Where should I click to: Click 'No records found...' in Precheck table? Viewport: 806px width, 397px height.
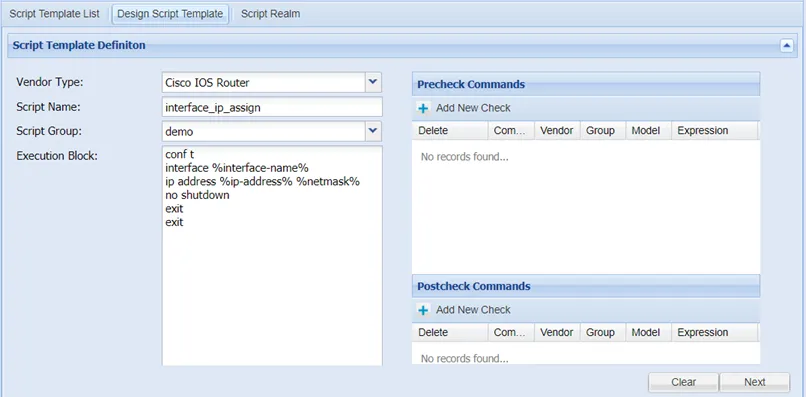click(465, 157)
